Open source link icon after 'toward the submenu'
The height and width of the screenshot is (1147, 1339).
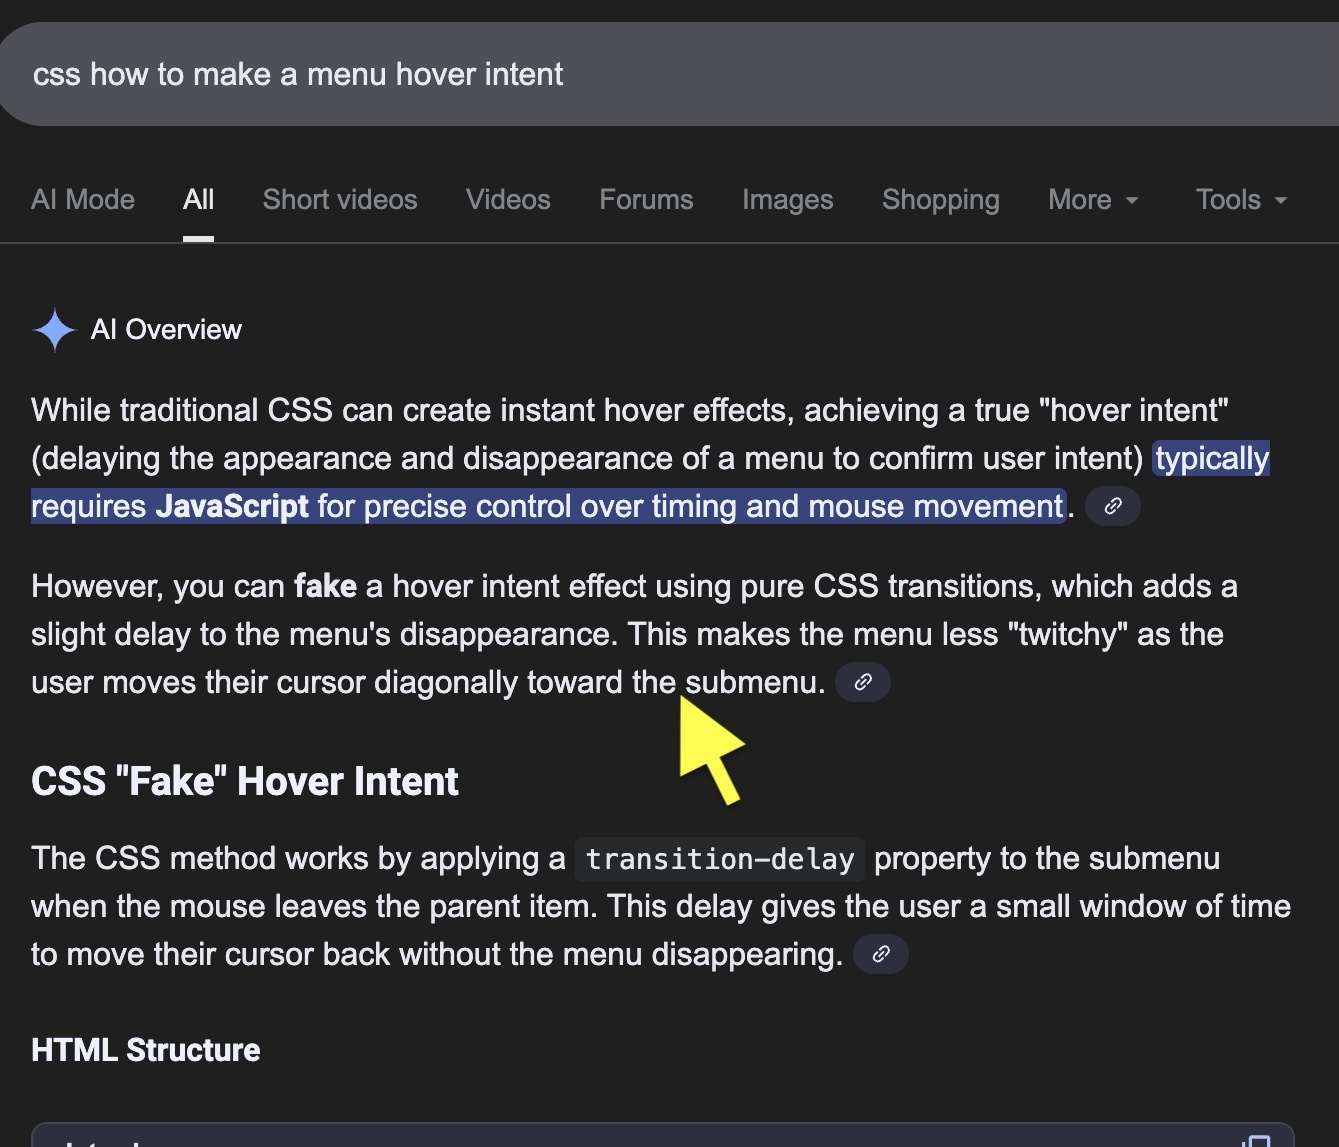point(862,683)
